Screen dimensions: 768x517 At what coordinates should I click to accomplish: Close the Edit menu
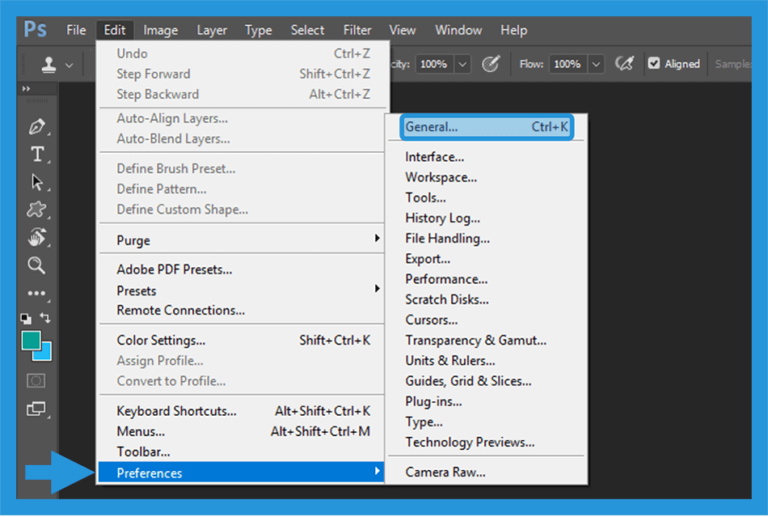coord(114,30)
